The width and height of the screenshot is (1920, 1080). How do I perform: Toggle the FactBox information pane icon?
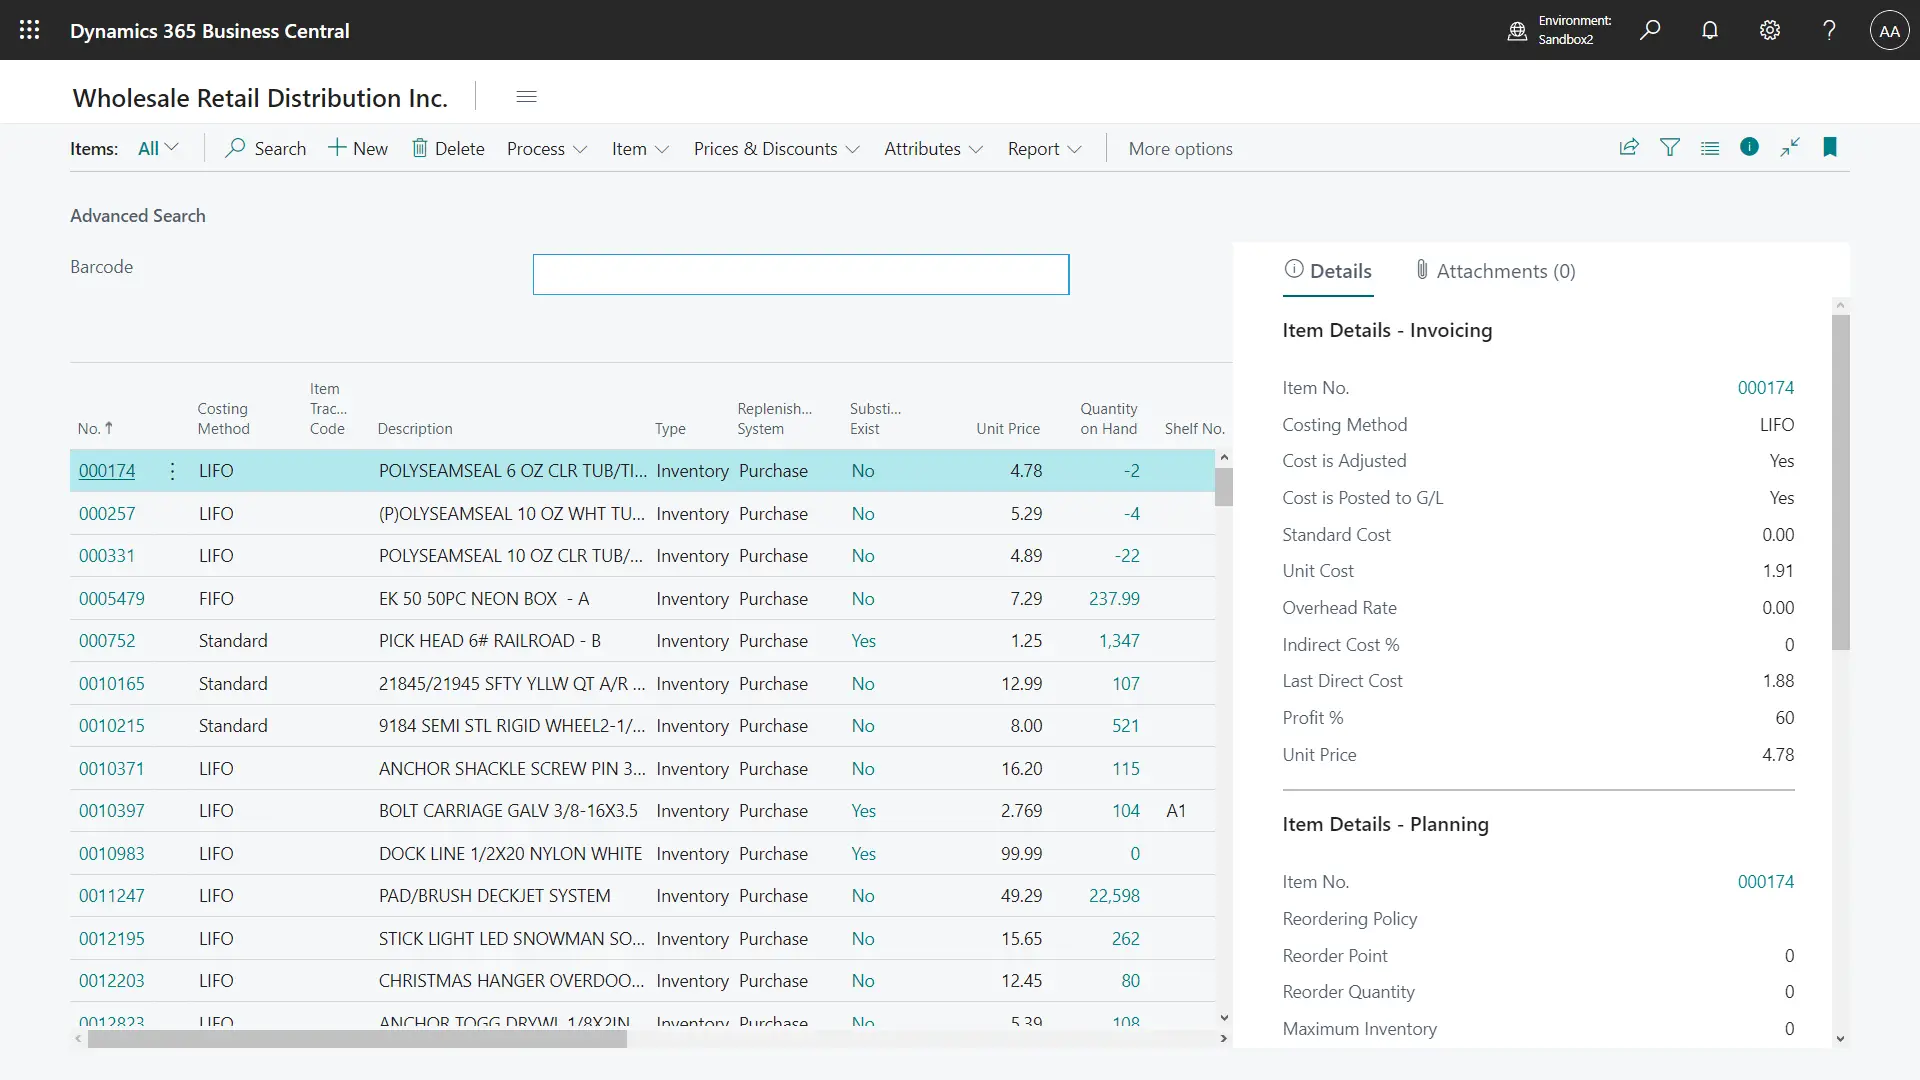click(x=1749, y=147)
